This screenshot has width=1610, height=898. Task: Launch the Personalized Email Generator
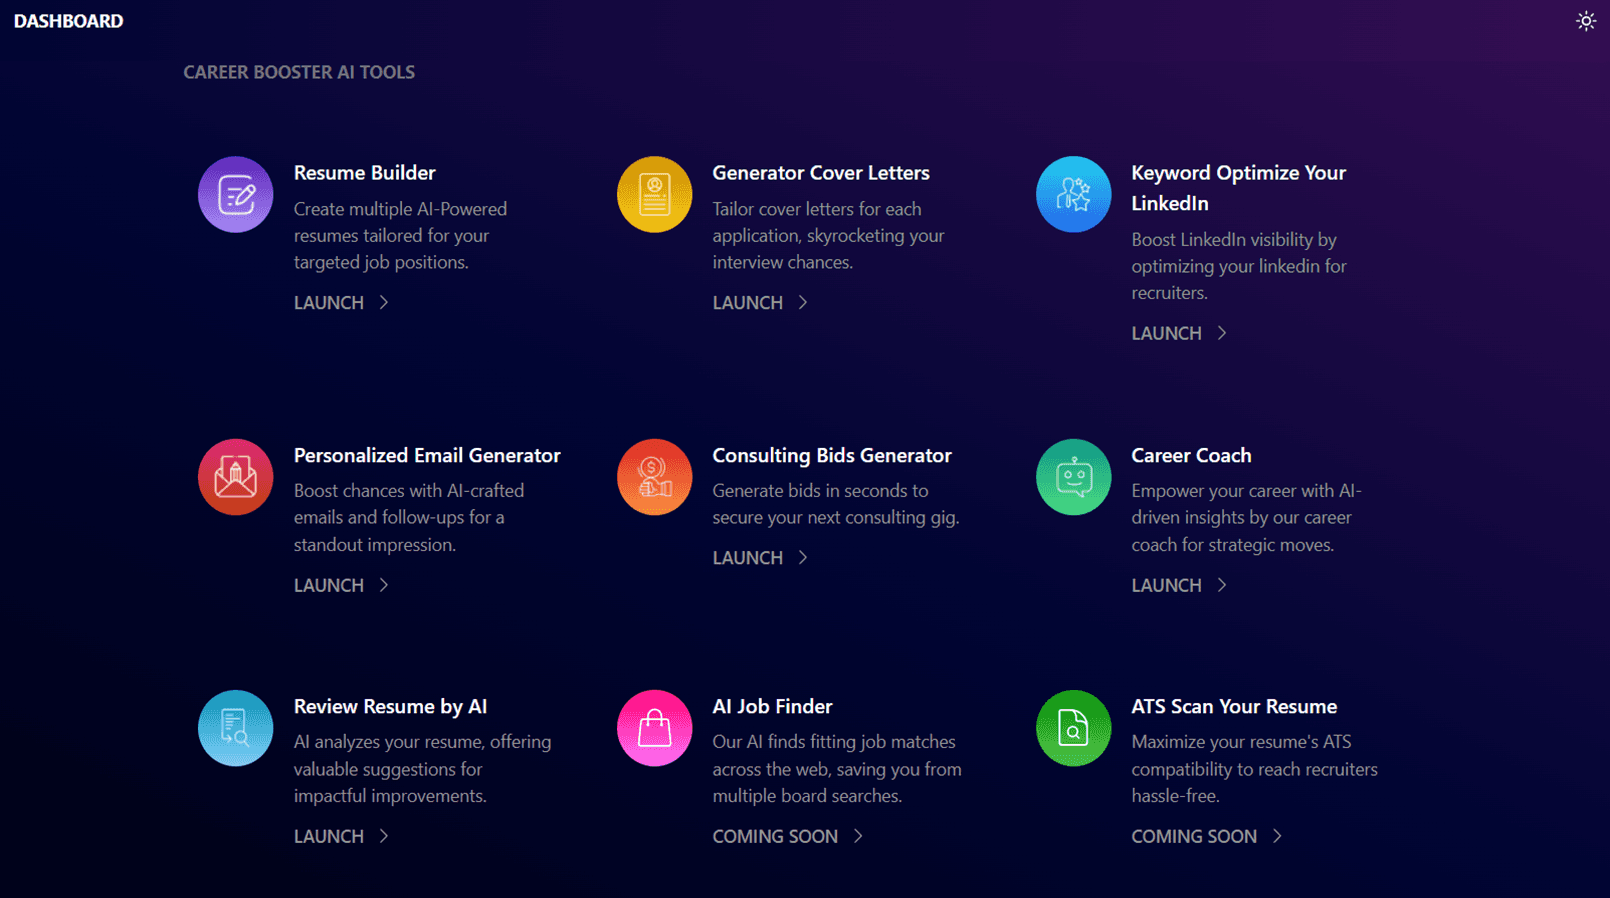point(329,585)
